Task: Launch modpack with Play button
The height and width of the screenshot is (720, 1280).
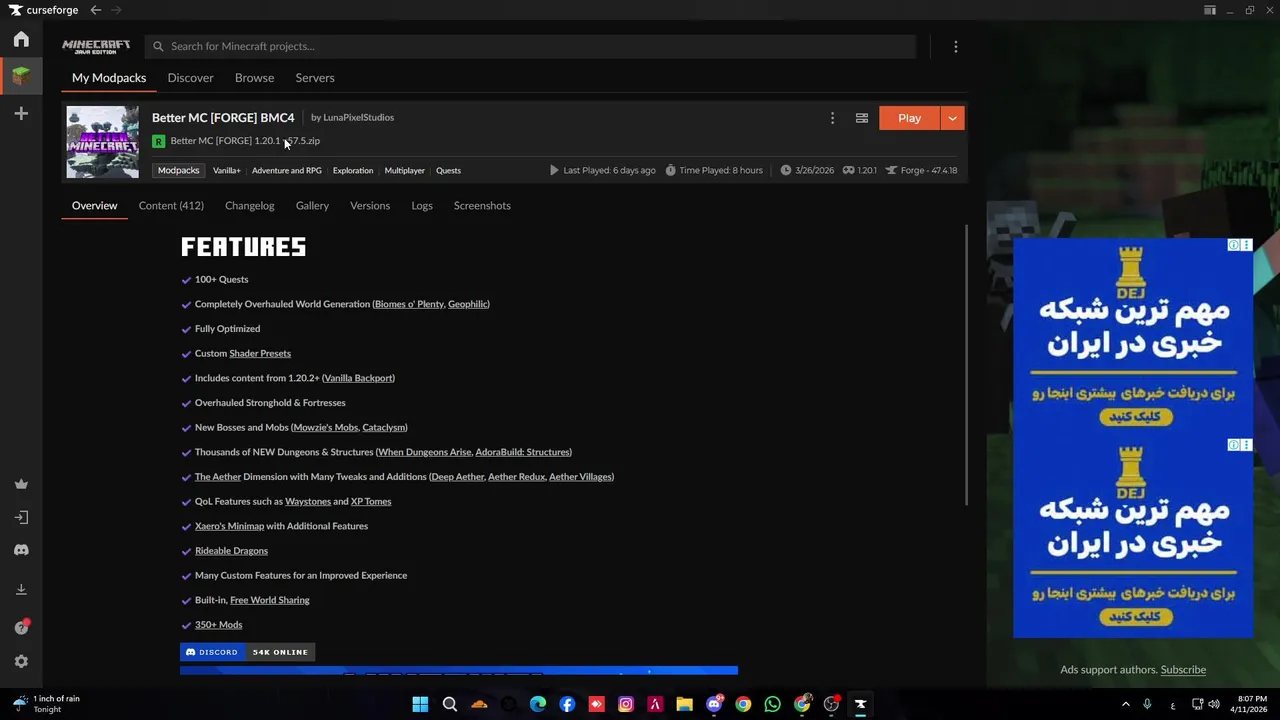Action: point(909,118)
